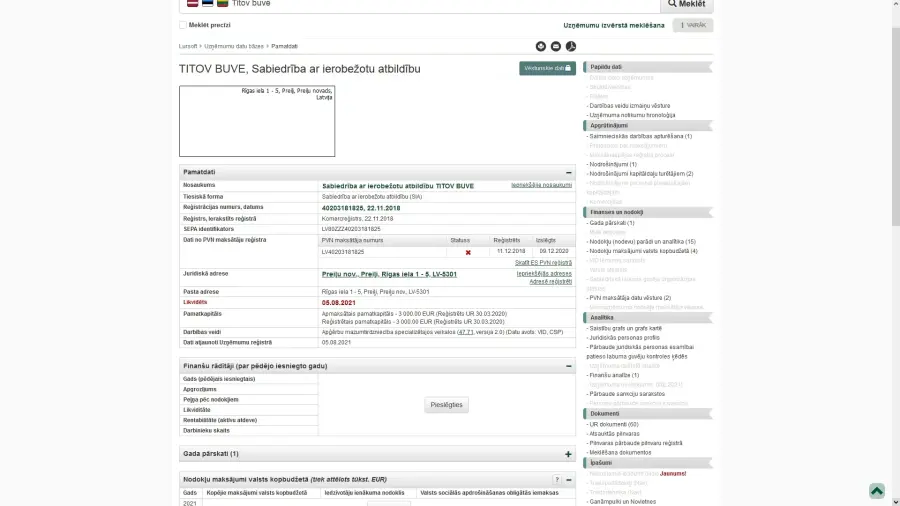Viewport: 900px width, 506px height.
Task: Open Nodokļu (nodevu) parādi un analītika (15)
Action: click(x=642, y=242)
